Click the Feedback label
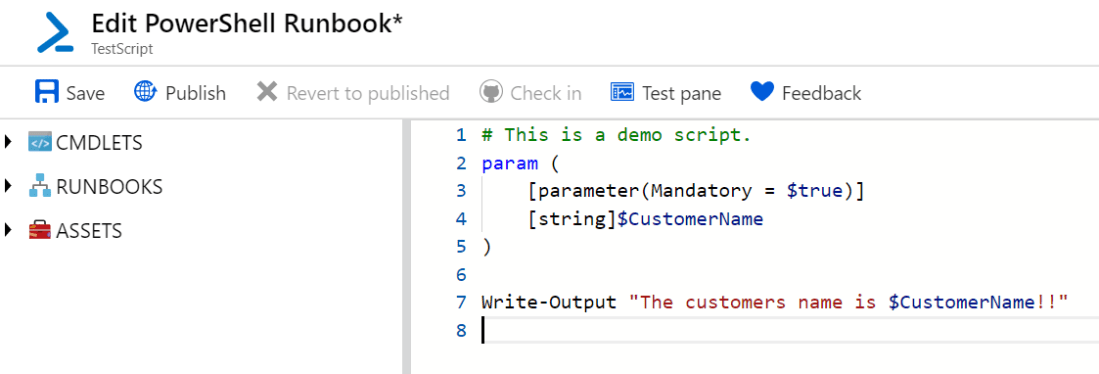1099x374 pixels. (821, 93)
